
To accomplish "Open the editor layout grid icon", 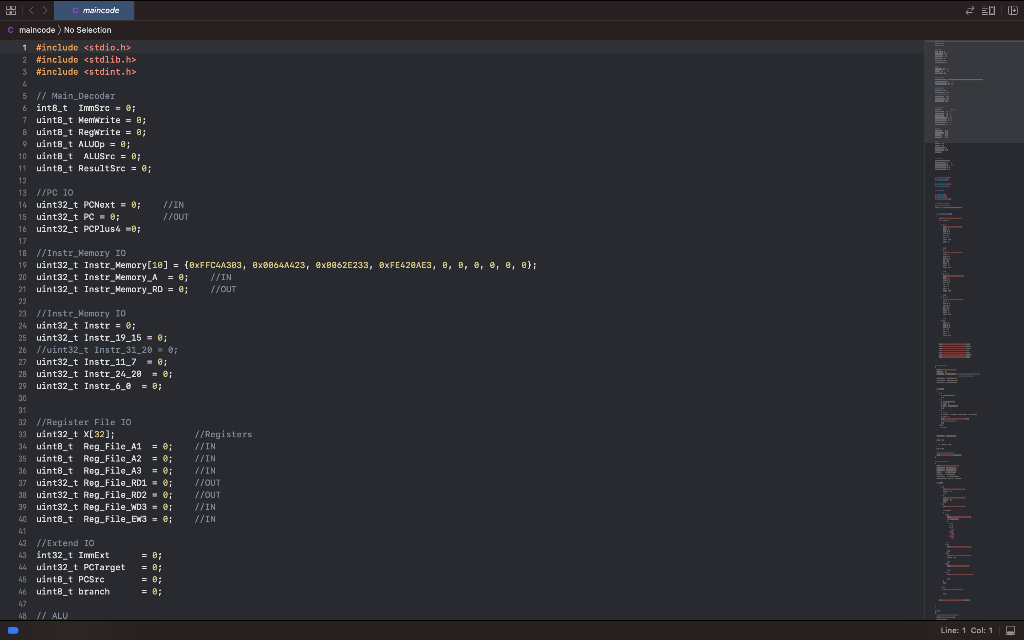I will 11,10.
